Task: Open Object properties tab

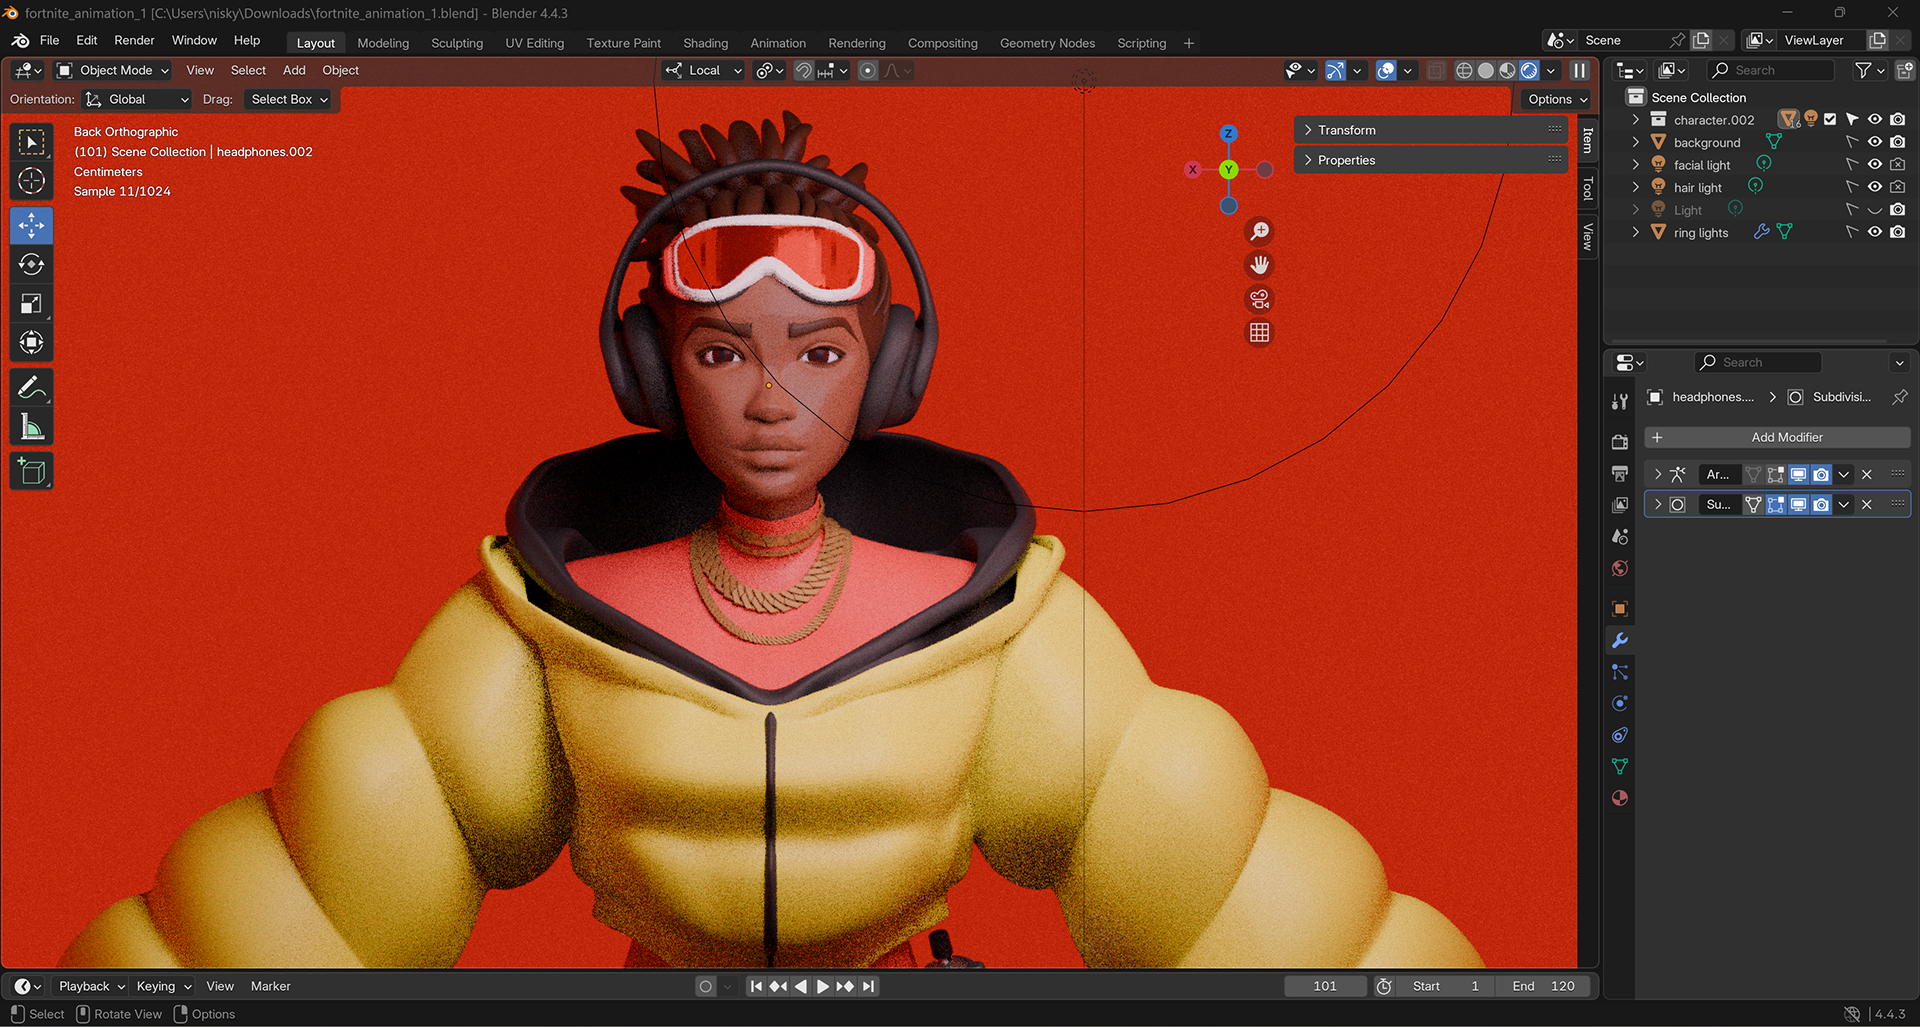Action: click(x=1620, y=609)
